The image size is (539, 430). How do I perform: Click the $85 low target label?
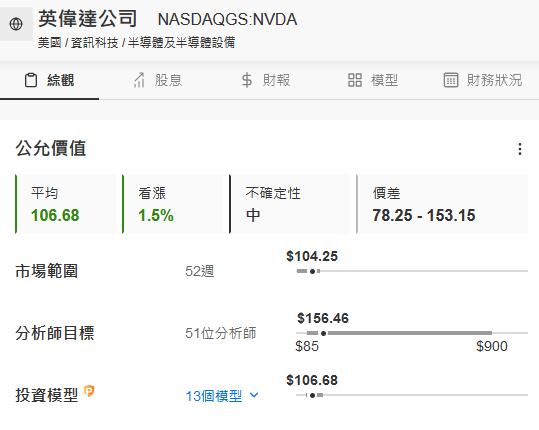pyautogui.click(x=307, y=346)
